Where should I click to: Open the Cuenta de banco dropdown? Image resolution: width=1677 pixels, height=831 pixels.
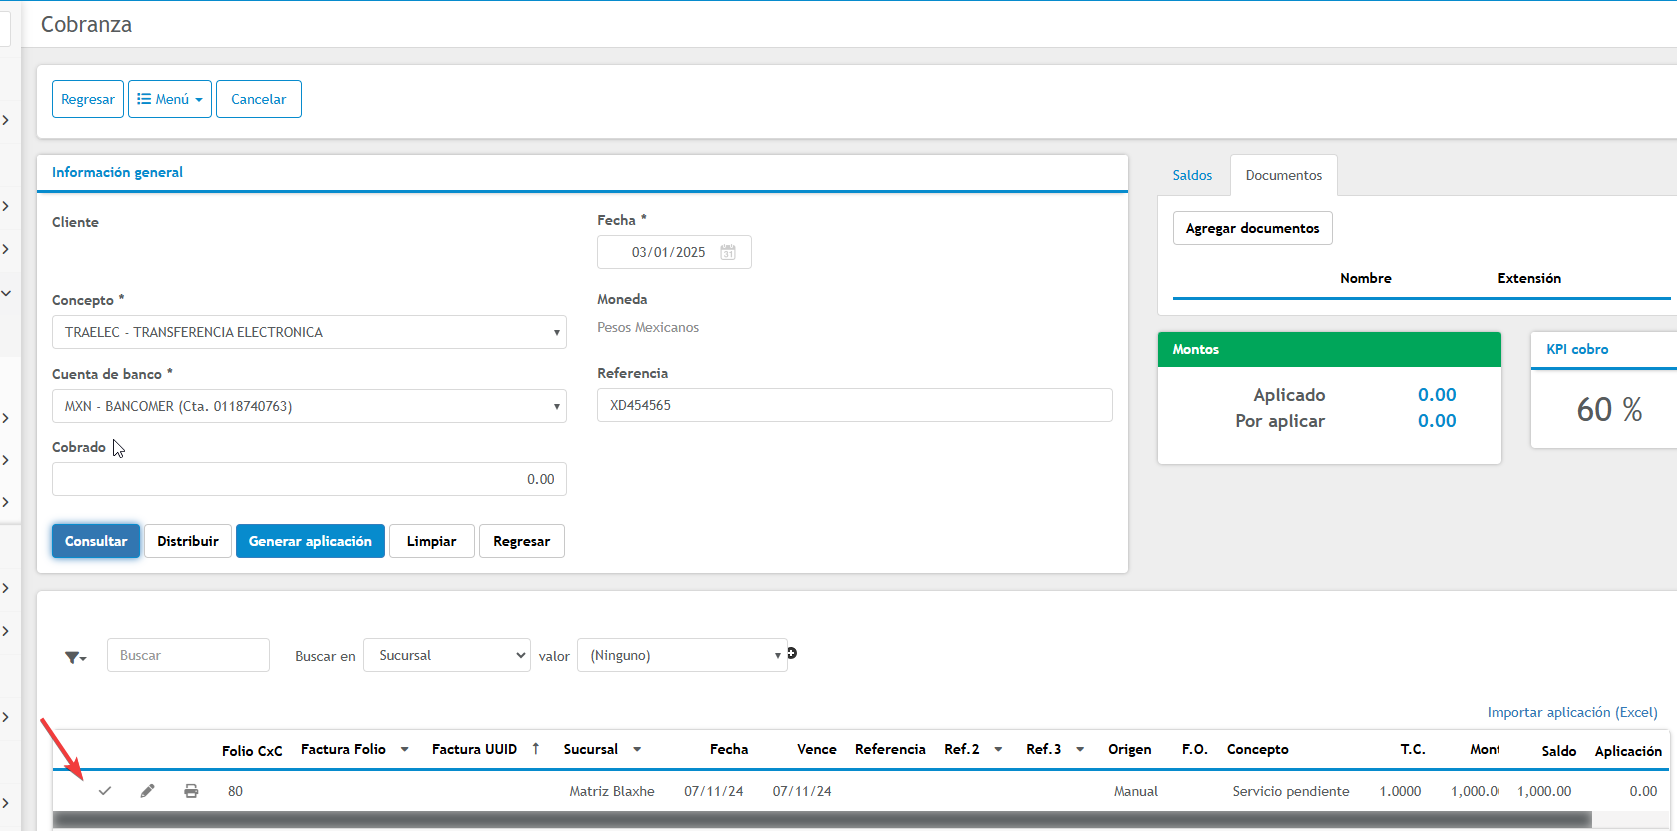click(309, 406)
